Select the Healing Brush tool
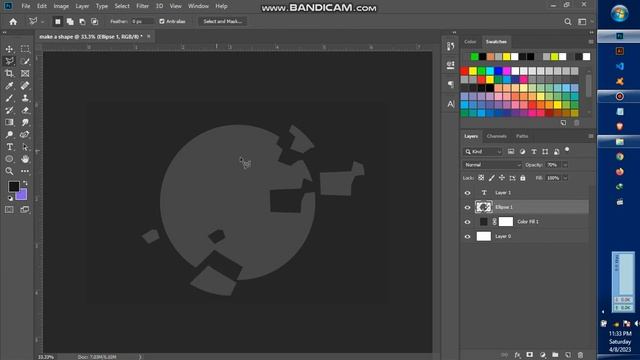 pos(25,86)
